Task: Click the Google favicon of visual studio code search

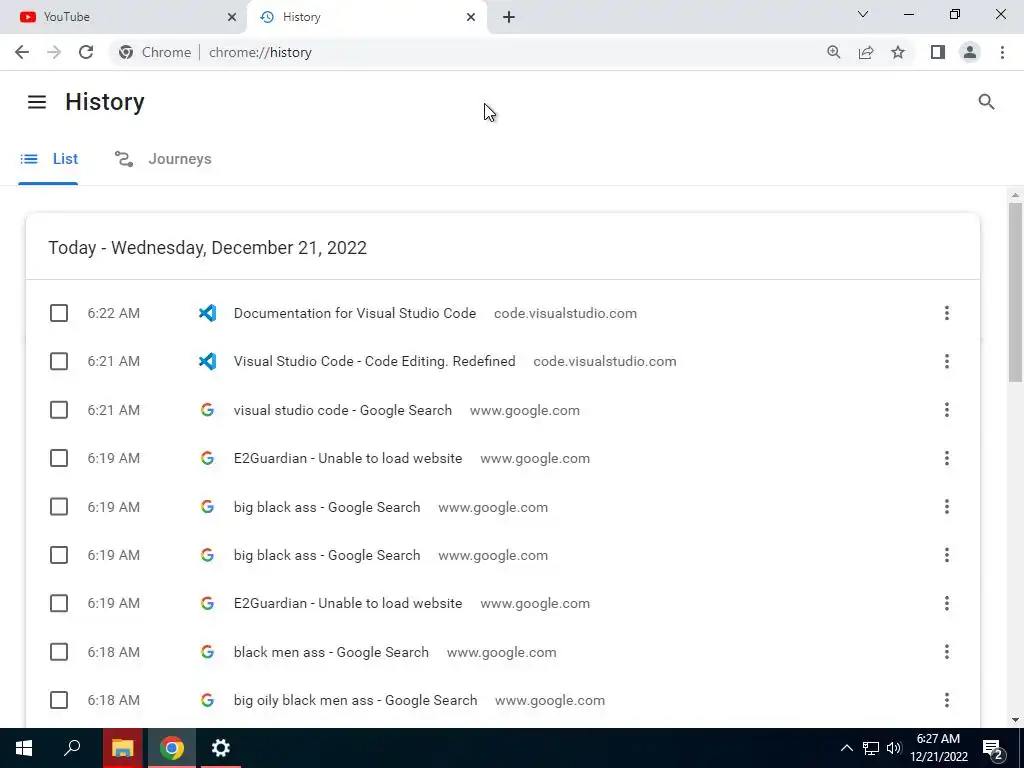Action: 207,410
